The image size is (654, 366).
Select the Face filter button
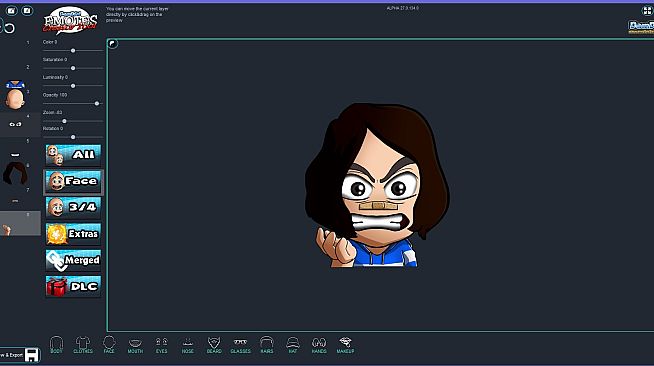[73, 181]
